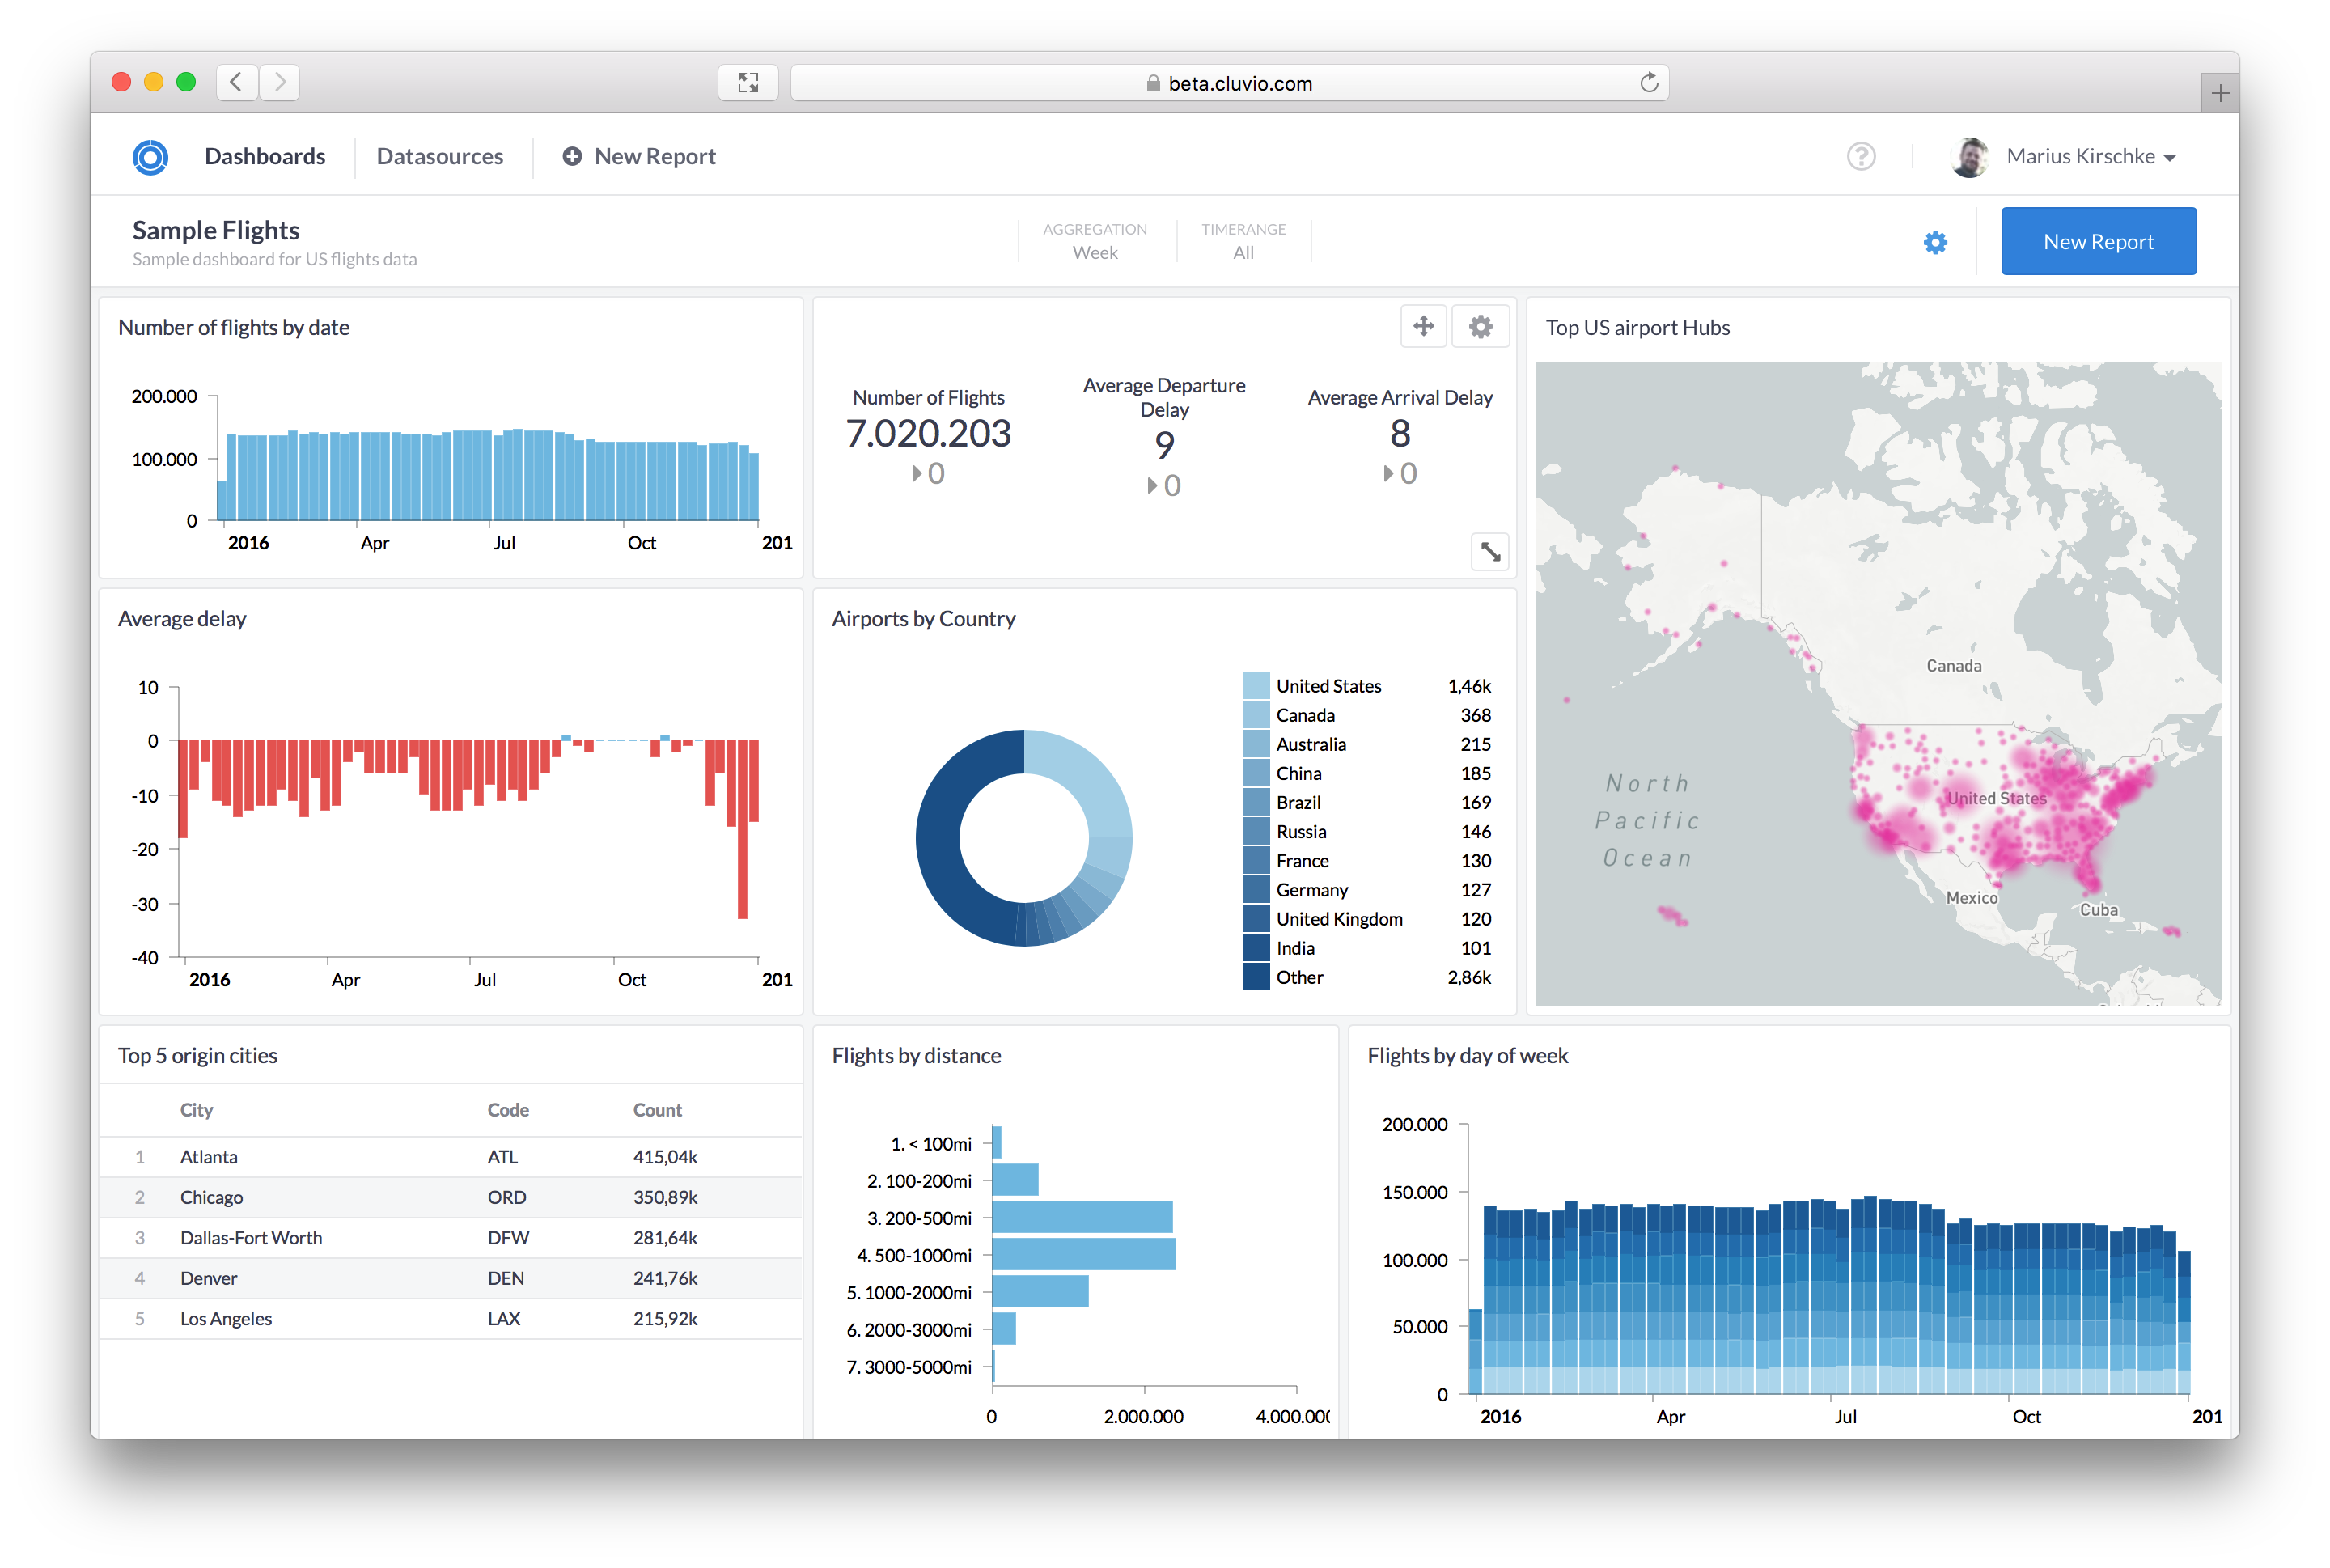Click the Cluvio logo icon

pos(150,157)
